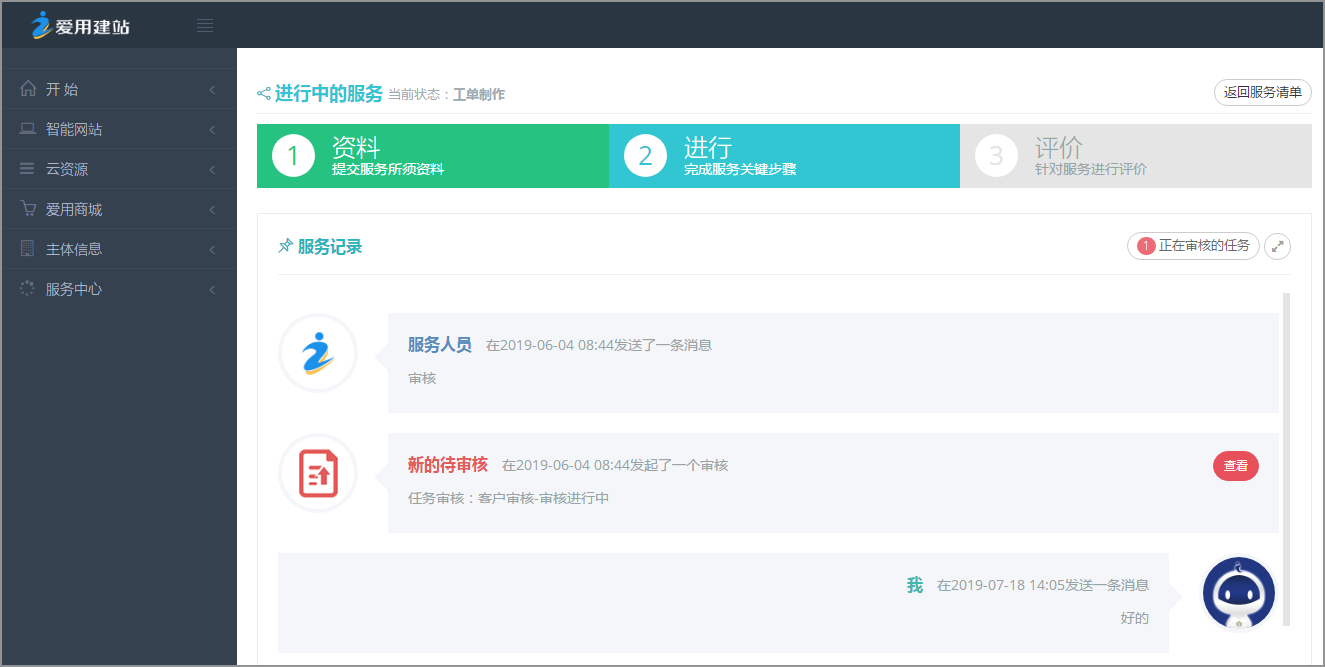
Task: Click the step 1 number circle
Action: tap(293, 156)
